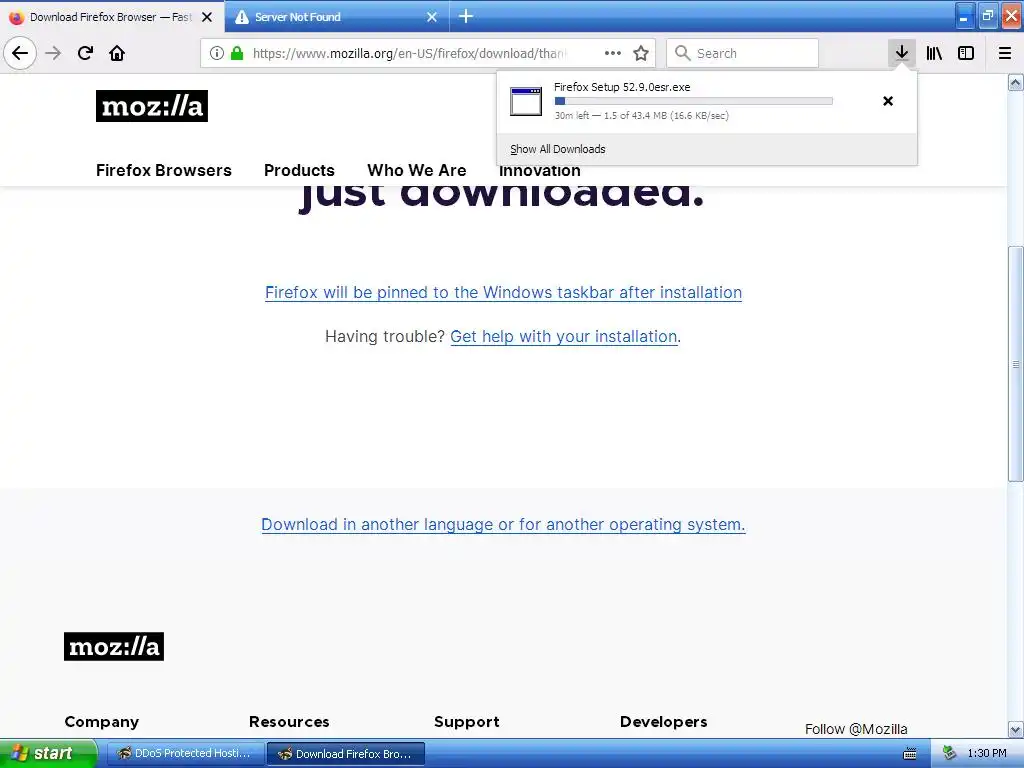
Task: Open Firefox Browsers navigation menu
Action: pos(164,170)
